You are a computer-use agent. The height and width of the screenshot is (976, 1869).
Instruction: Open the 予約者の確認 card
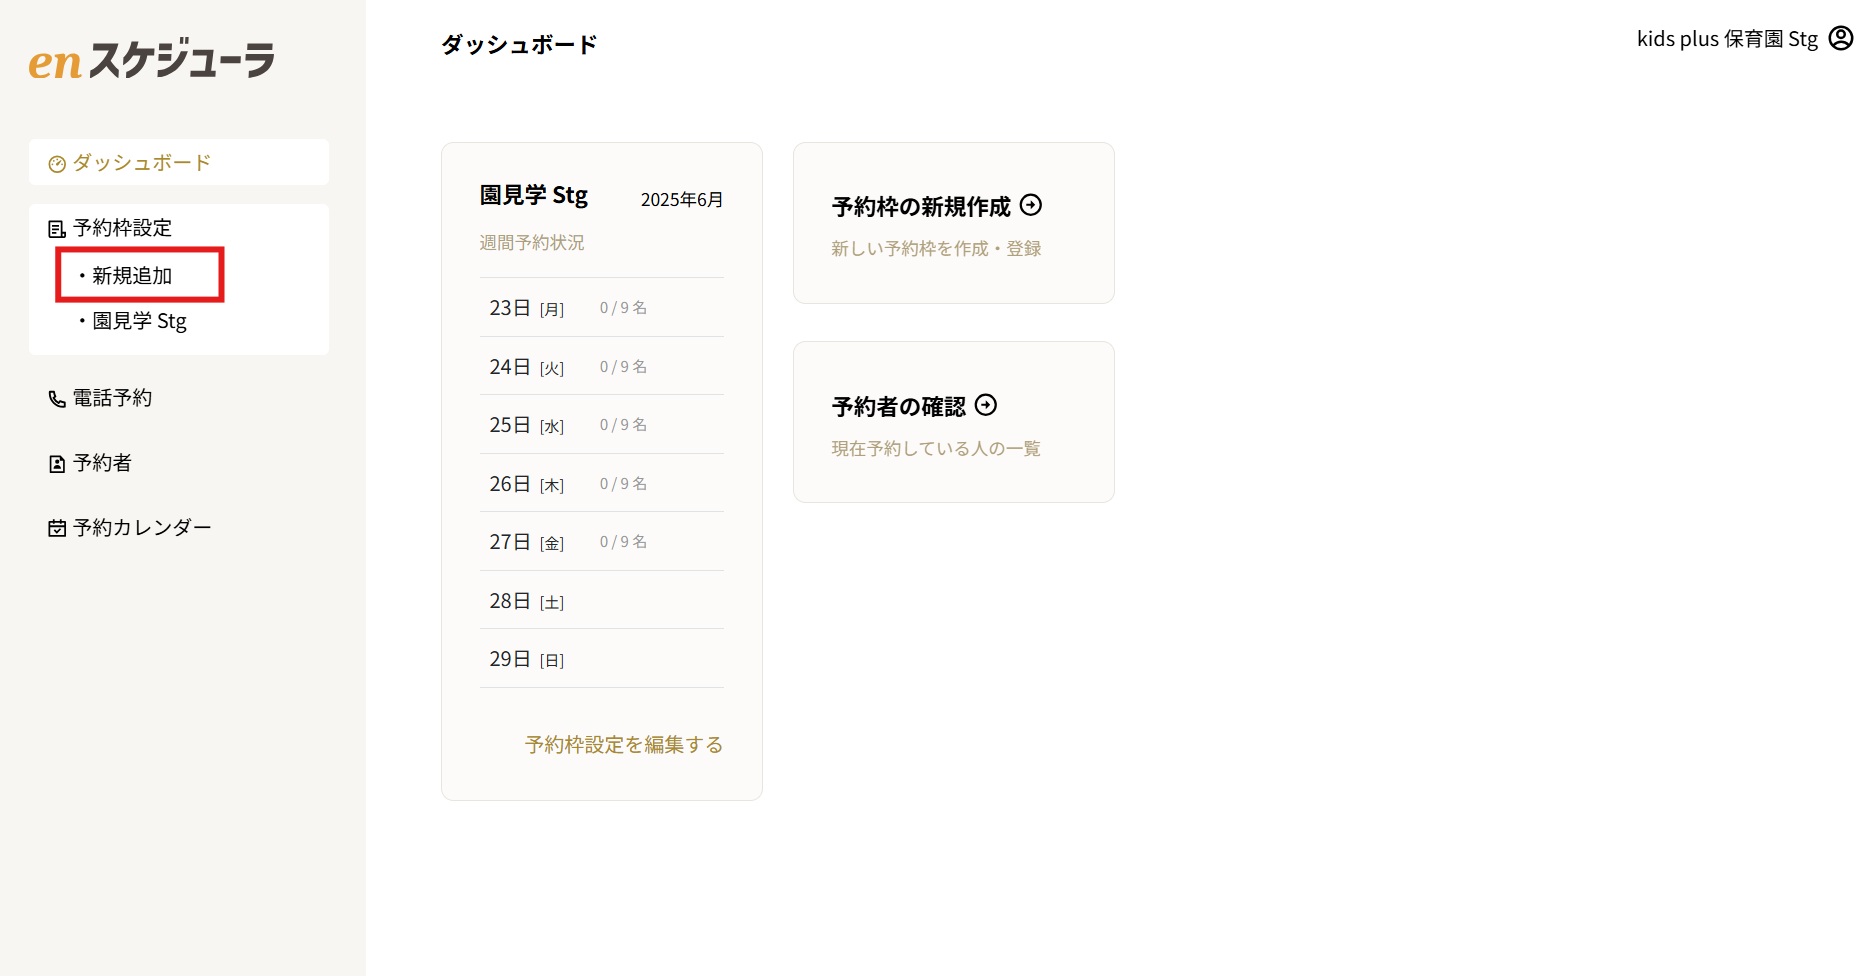(x=953, y=421)
